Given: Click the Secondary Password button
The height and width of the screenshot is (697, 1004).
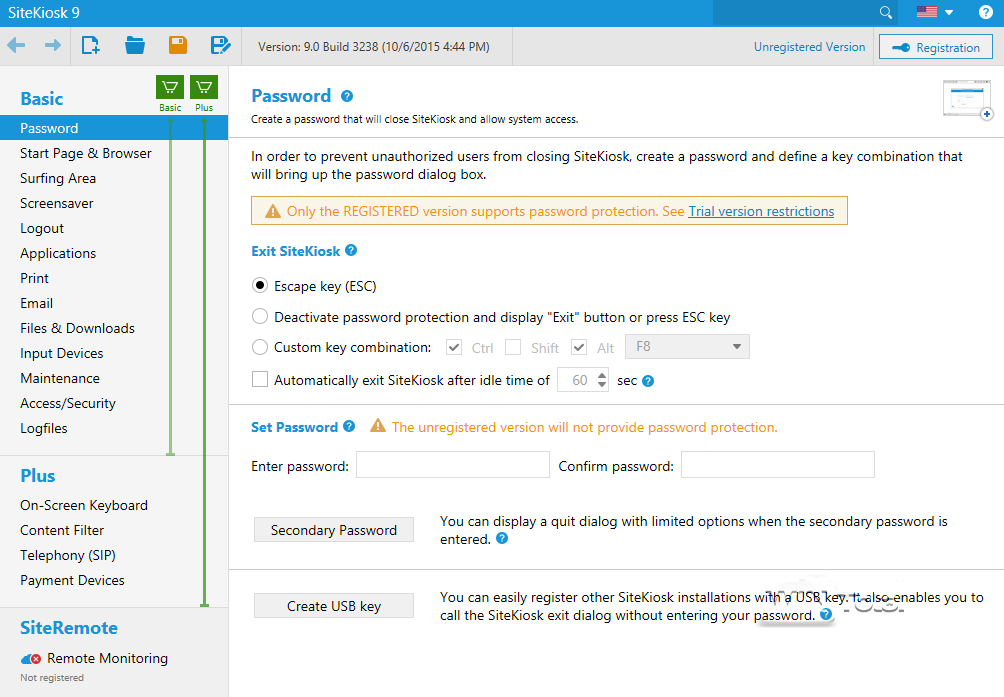Looking at the screenshot, I should [334, 529].
